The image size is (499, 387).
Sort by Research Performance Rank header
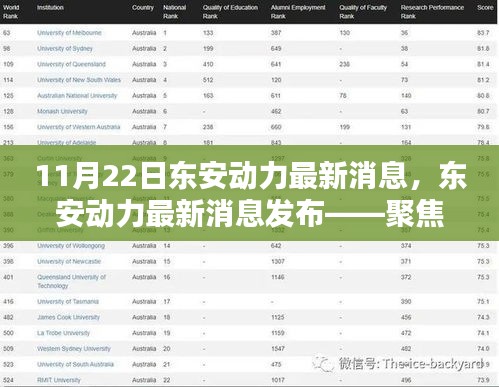[x=432, y=12]
